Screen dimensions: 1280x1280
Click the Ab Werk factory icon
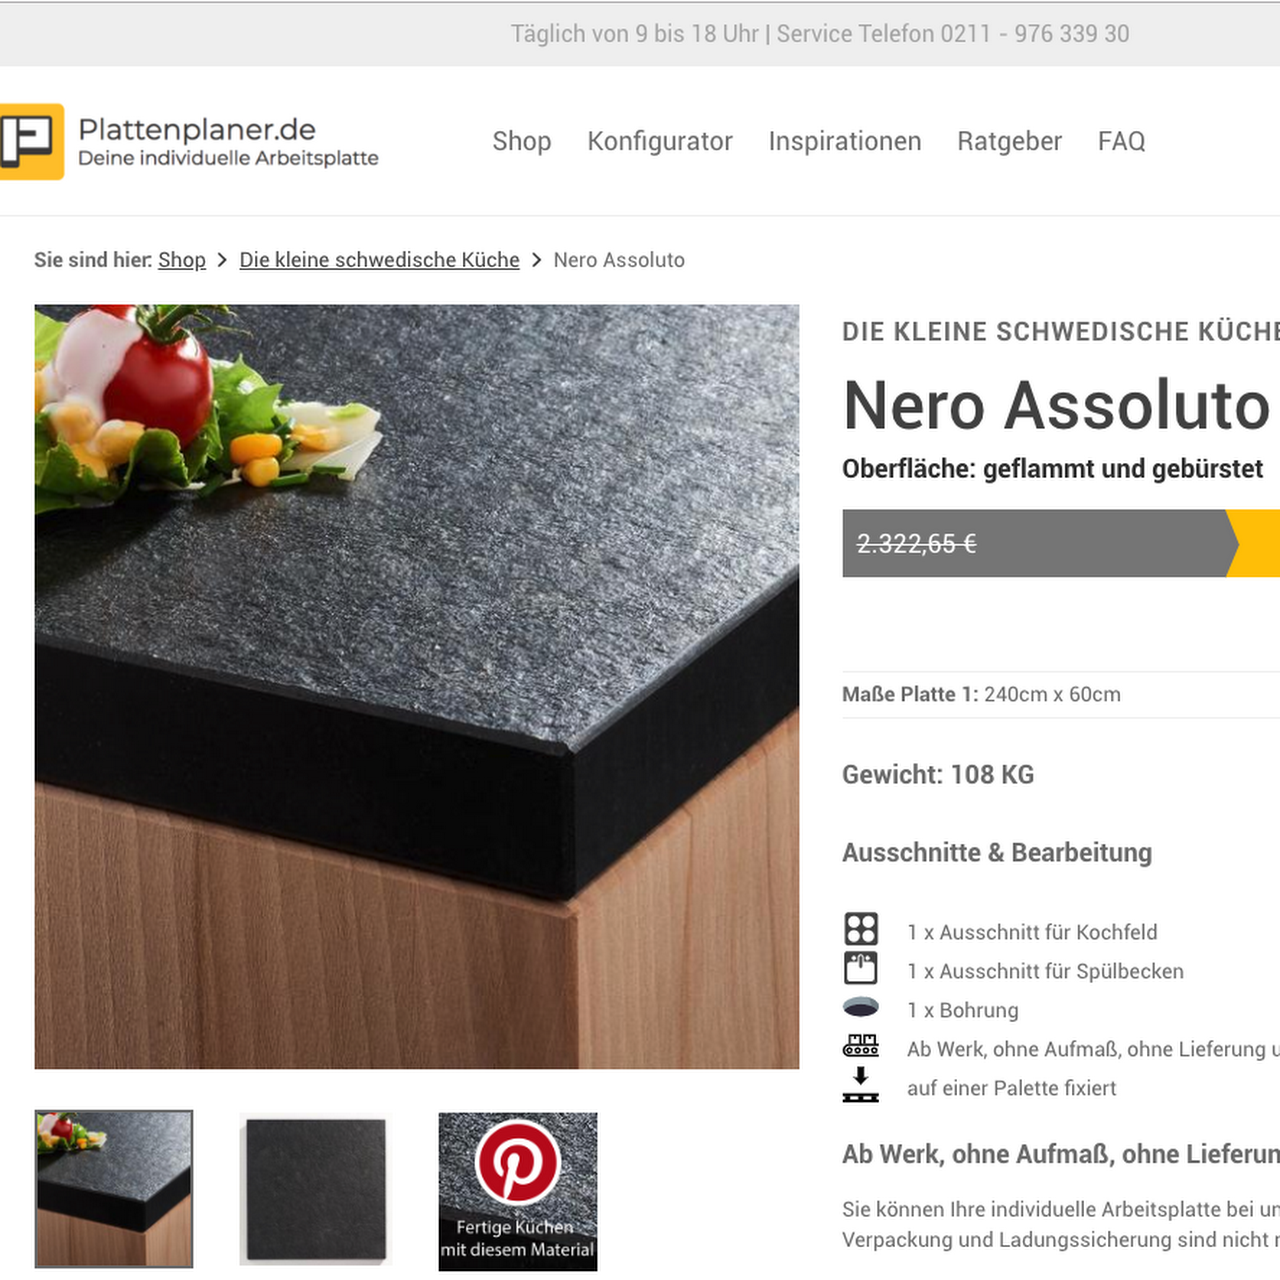pos(861,1046)
